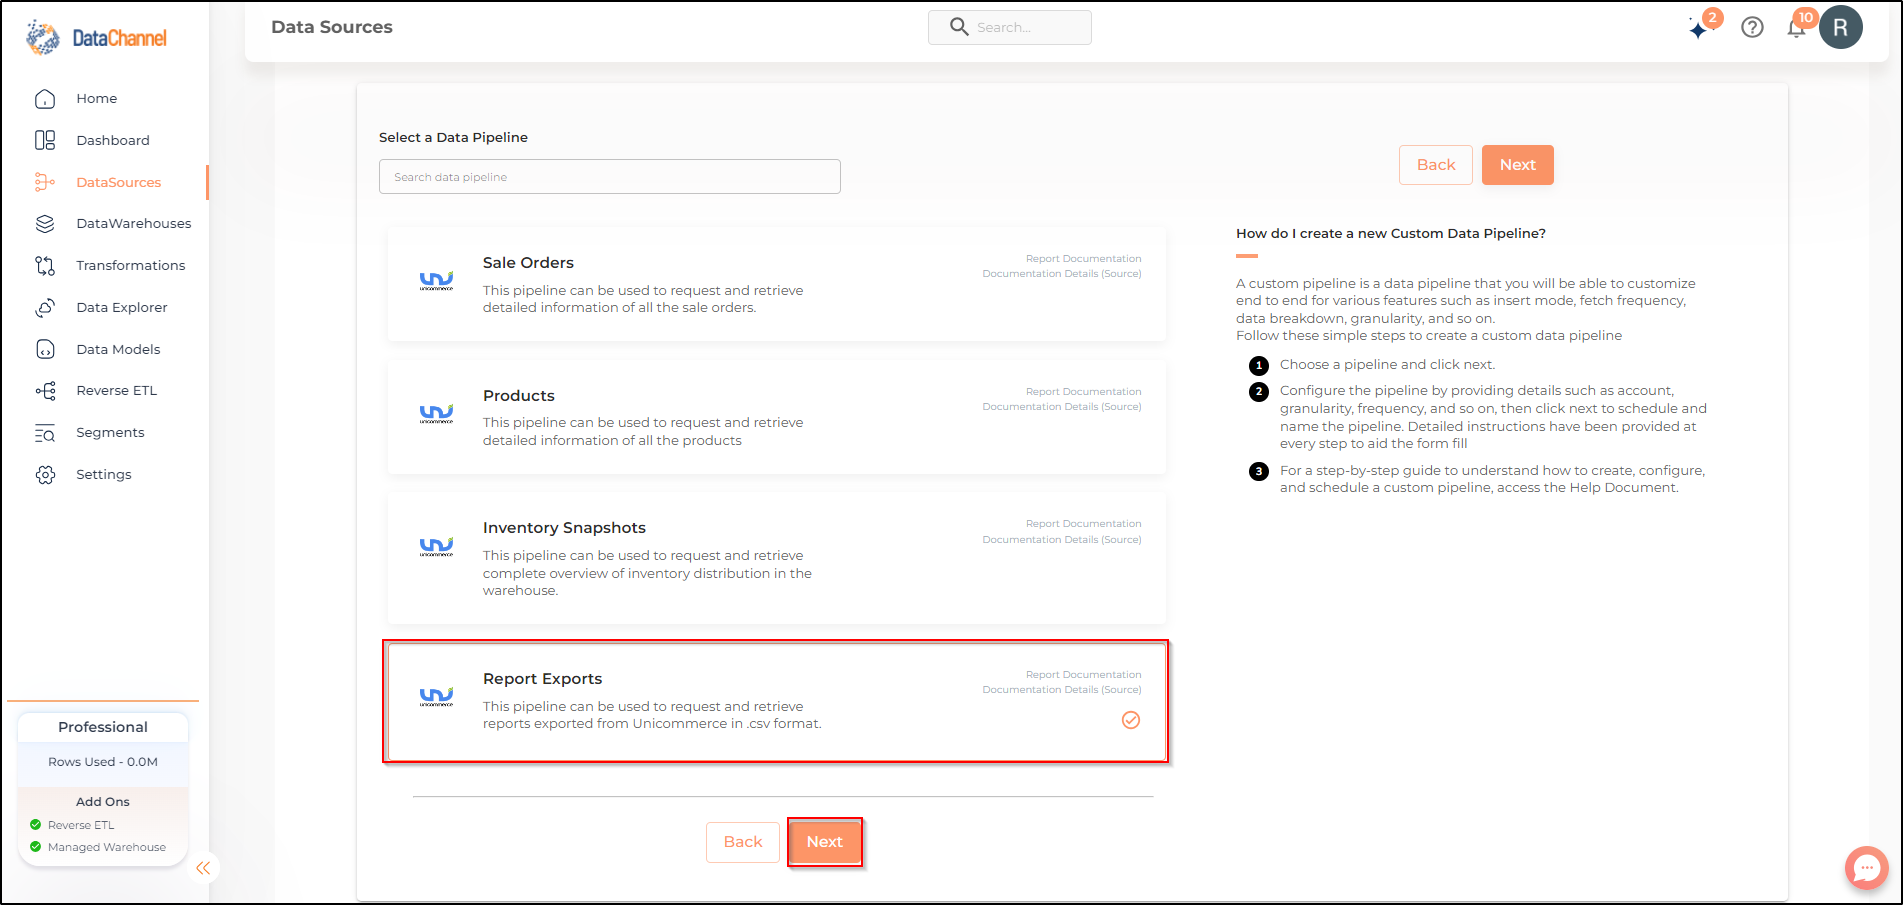Image resolution: width=1903 pixels, height=905 pixels.
Task: Click the Data Sources page heading
Action: 332,27
